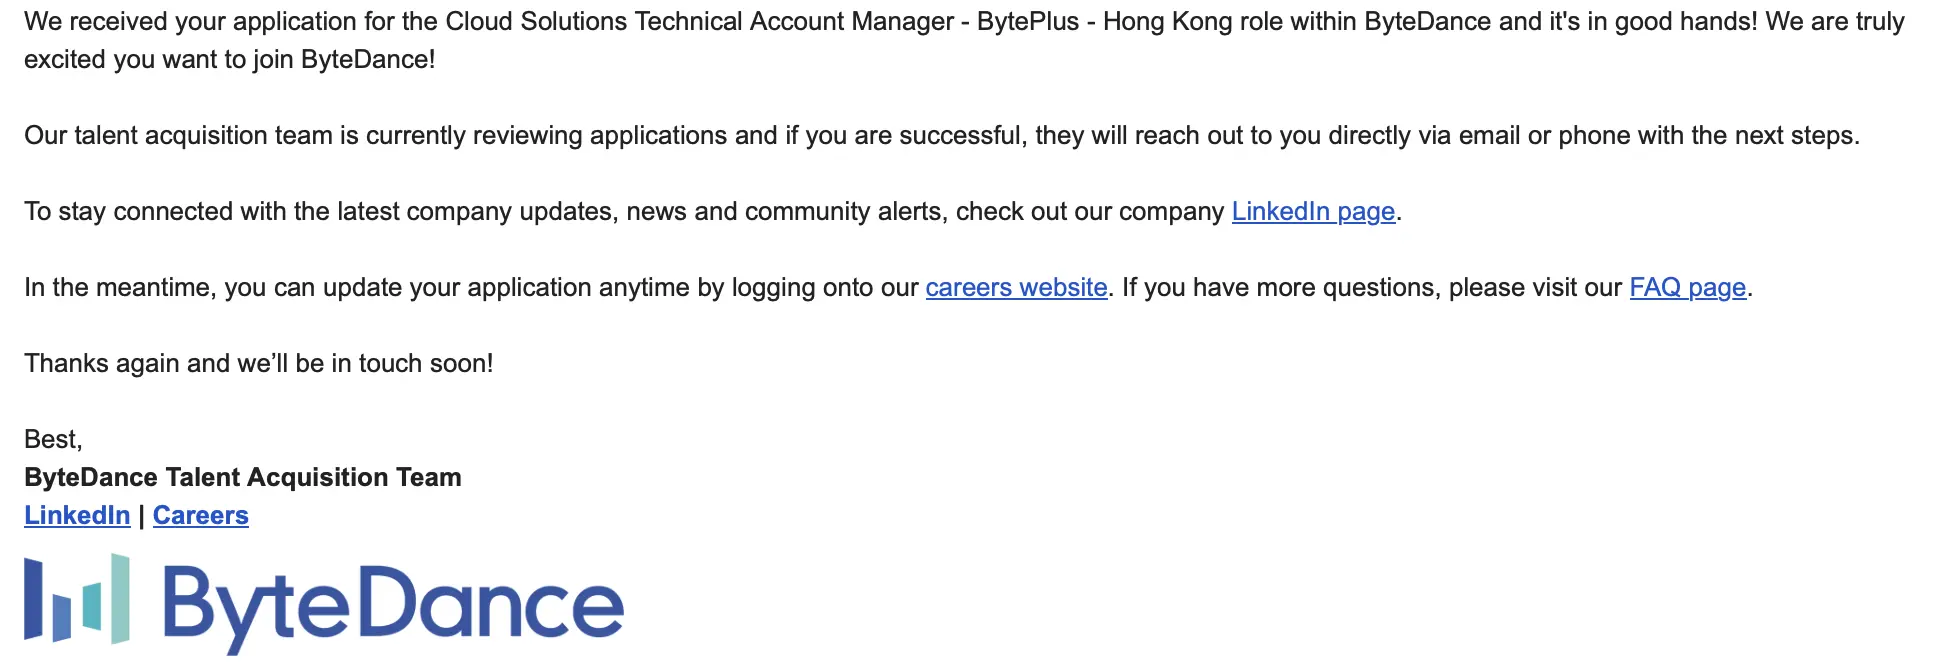Click the ByteDance wordmark in logo
1934x662 pixels.
pos(393,606)
